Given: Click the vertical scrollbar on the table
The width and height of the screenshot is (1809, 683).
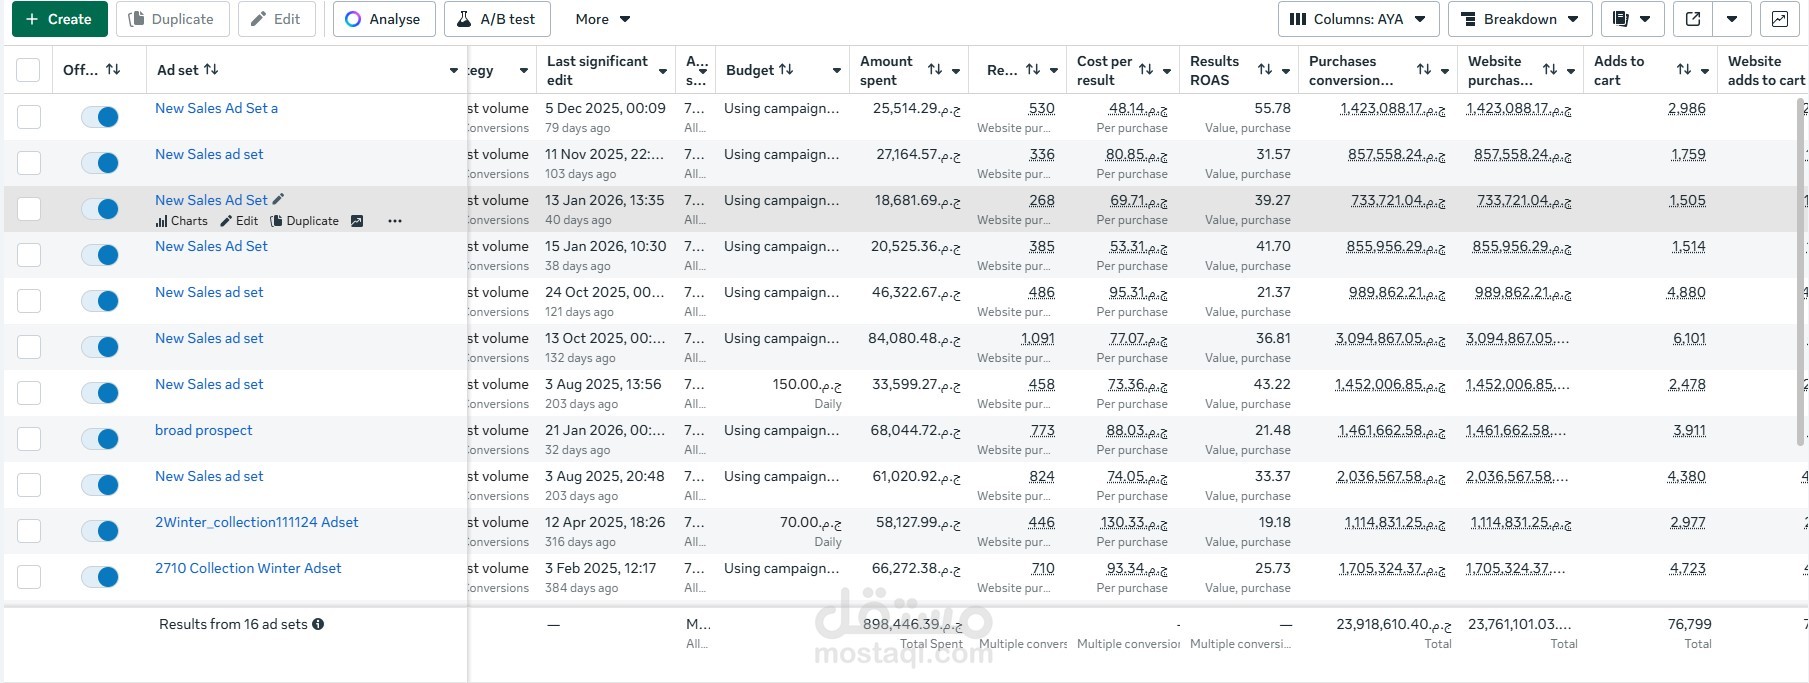Looking at the screenshot, I should (x=1801, y=270).
